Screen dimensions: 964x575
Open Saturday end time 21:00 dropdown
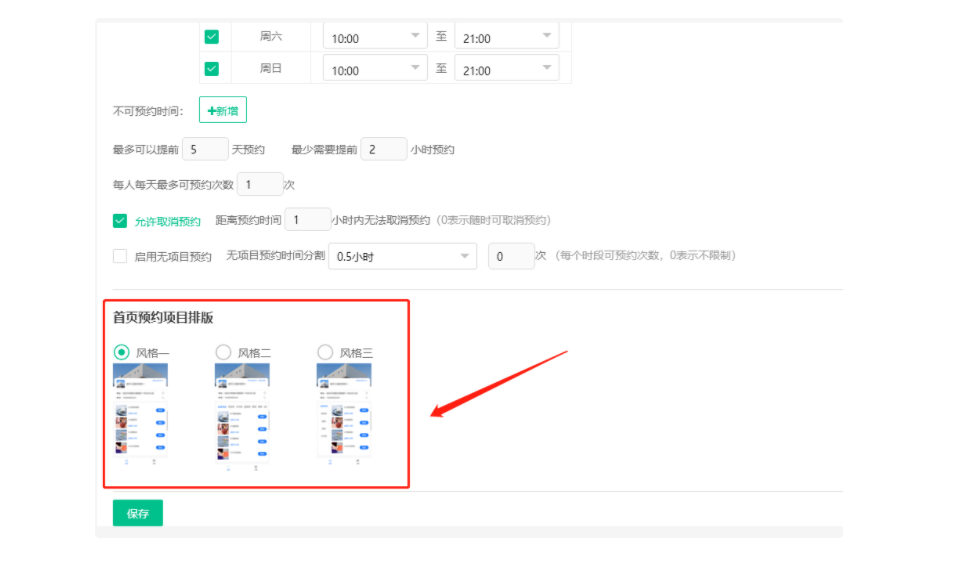(506, 38)
